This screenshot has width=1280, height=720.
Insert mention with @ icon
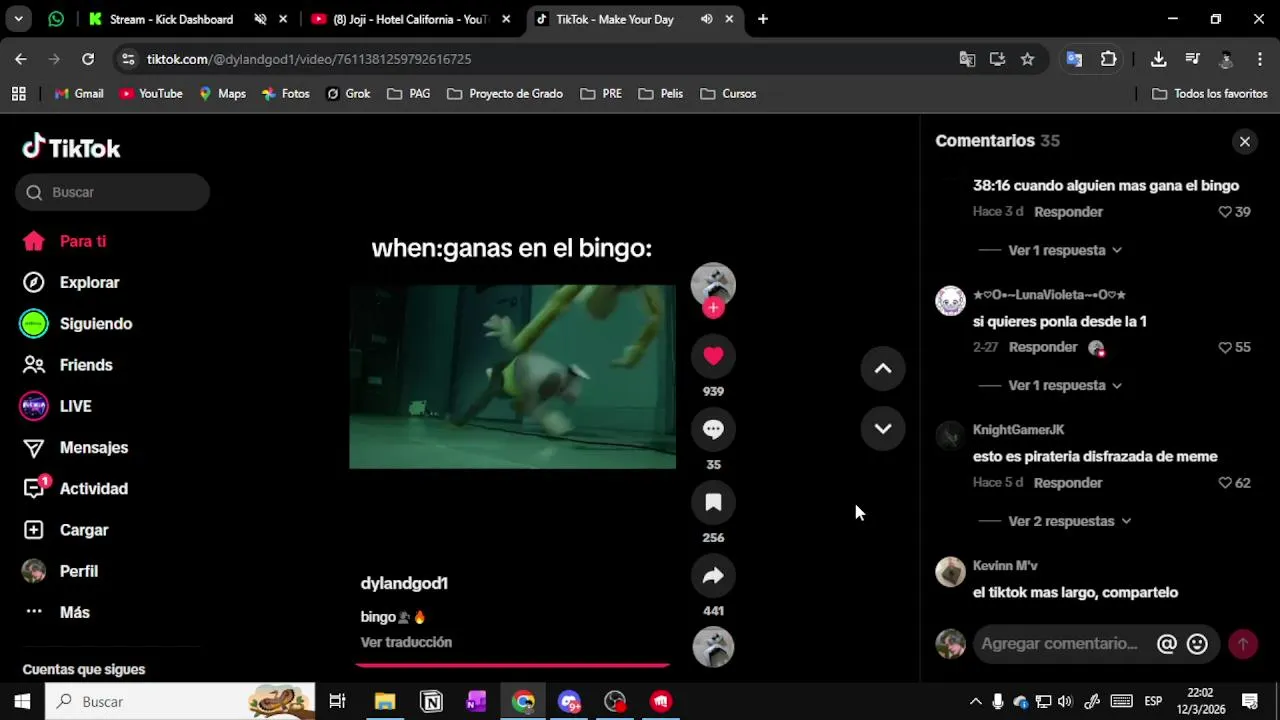click(x=1166, y=644)
